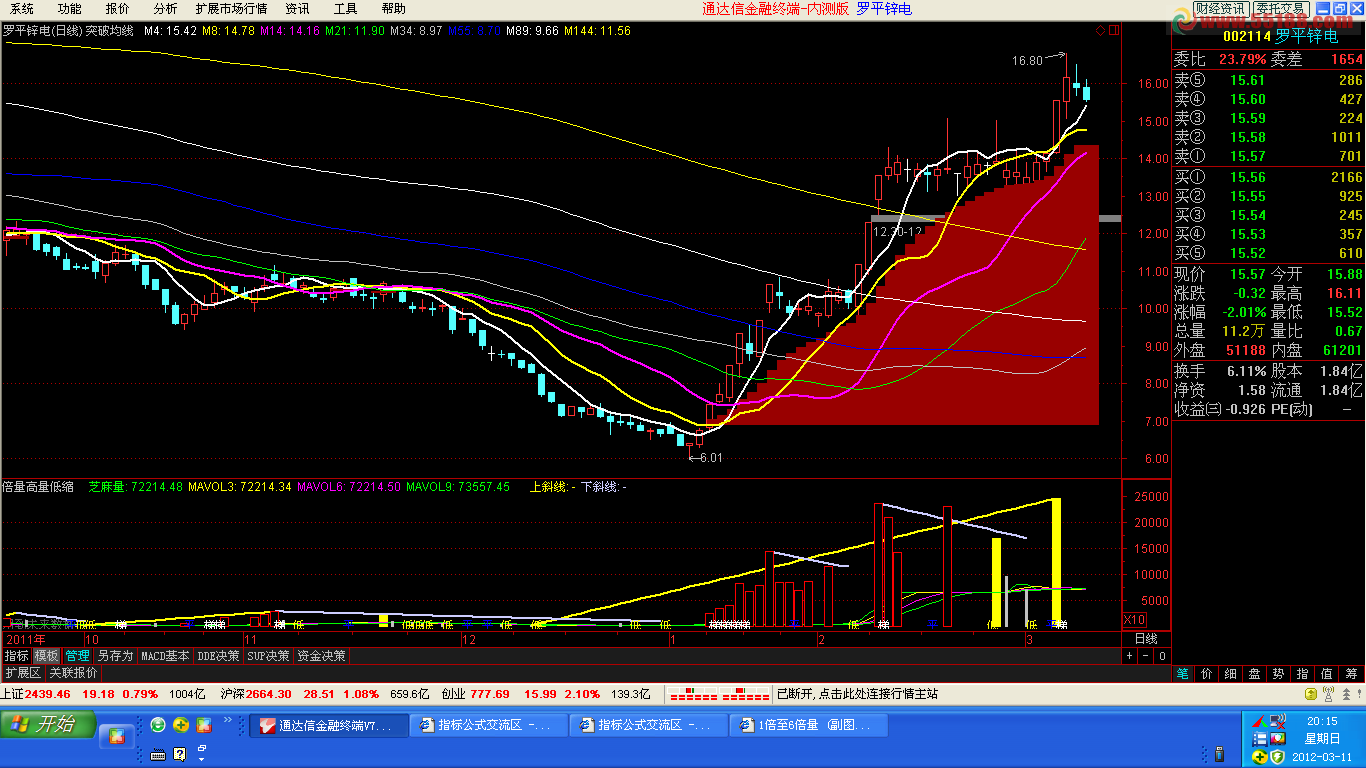Select the 细 tab in quote panel

click(1231, 674)
